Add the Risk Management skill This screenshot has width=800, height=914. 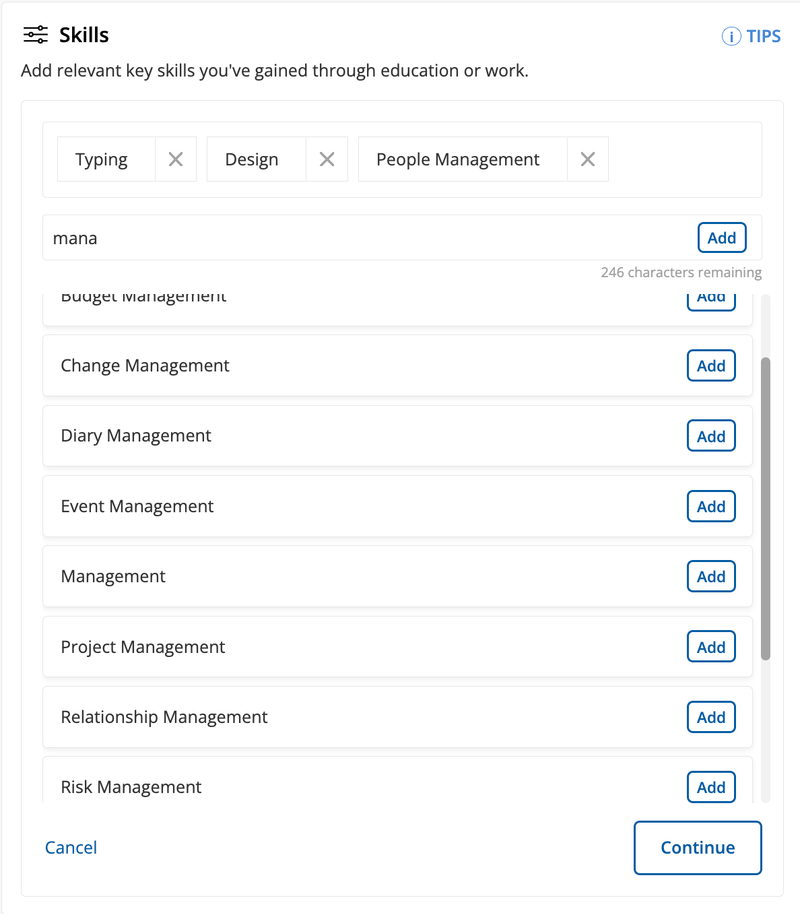click(x=711, y=787)
